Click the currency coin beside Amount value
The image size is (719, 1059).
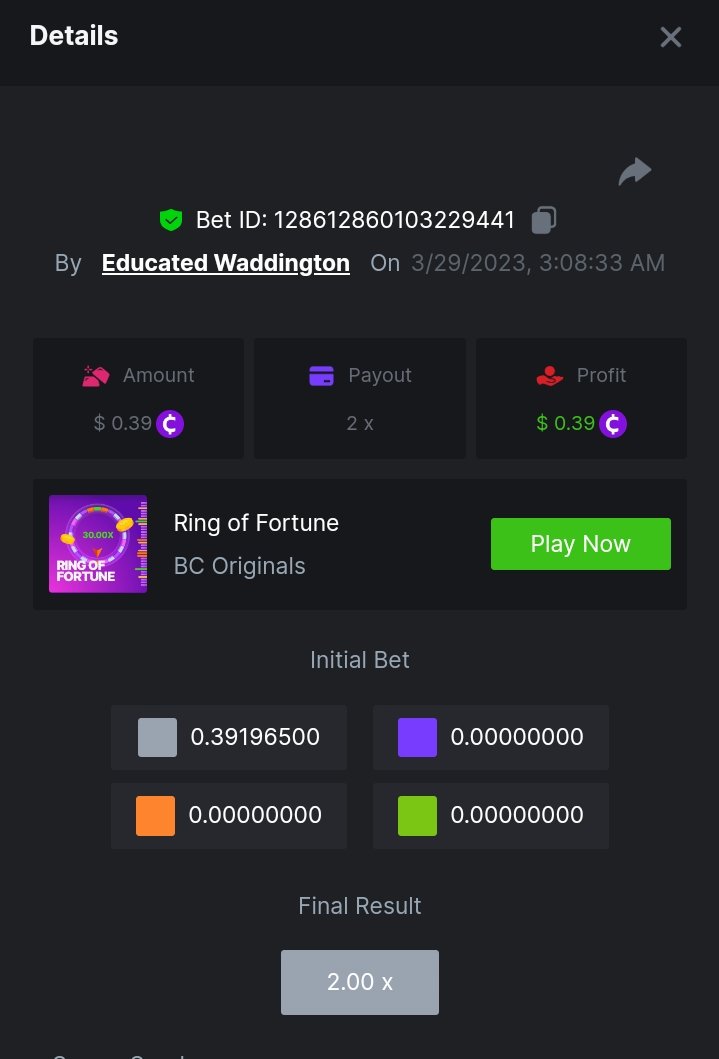coord(170,424)
